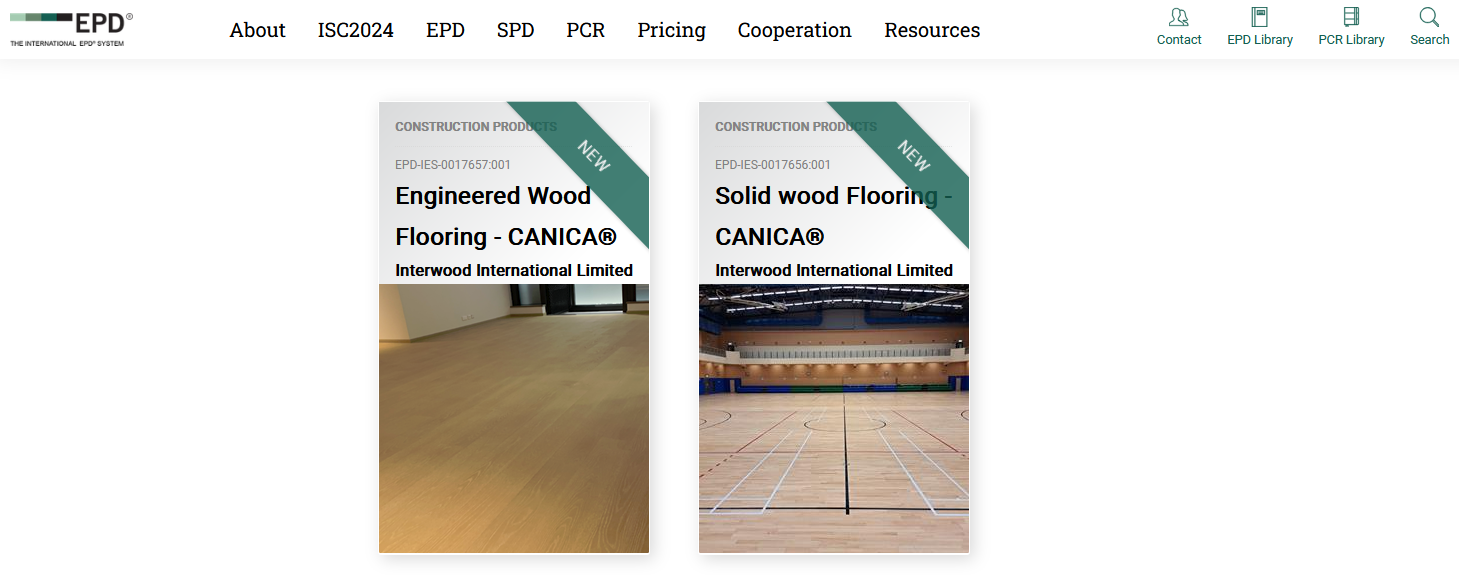
Task: Click the Search magnifier icon
Action: (1429, 17)
